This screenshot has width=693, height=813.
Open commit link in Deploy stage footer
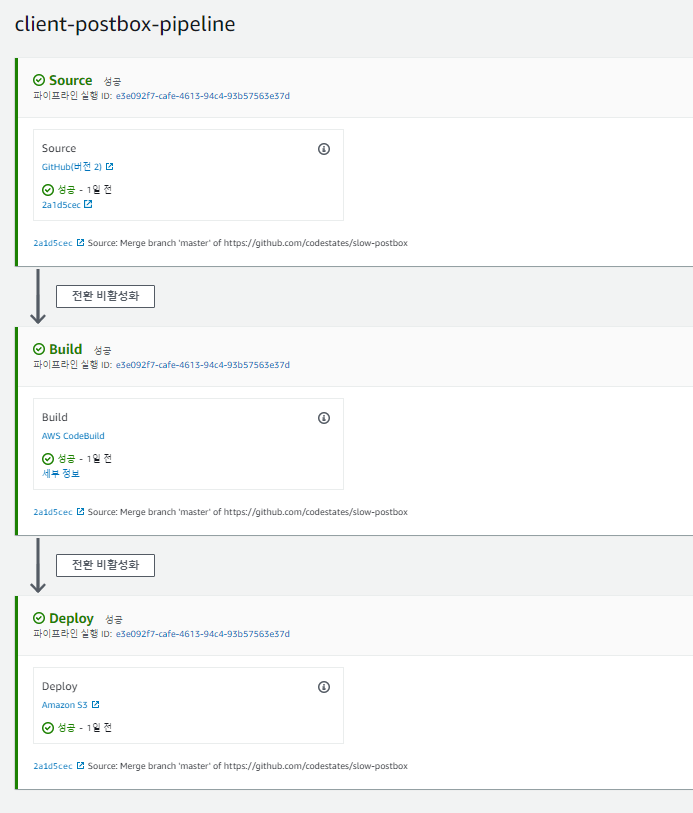coord(53,766)
